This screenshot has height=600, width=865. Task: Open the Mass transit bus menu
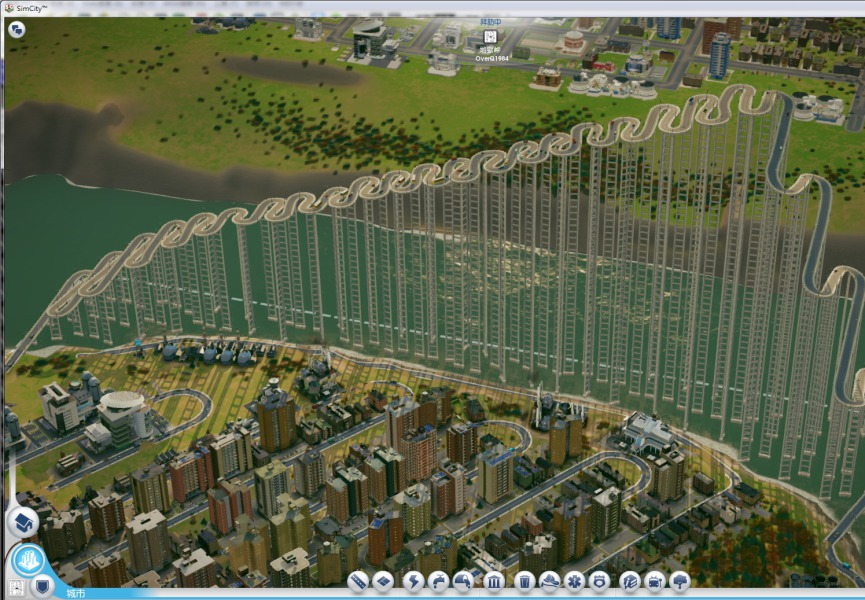pyautogui.click(x=655, y=581)
